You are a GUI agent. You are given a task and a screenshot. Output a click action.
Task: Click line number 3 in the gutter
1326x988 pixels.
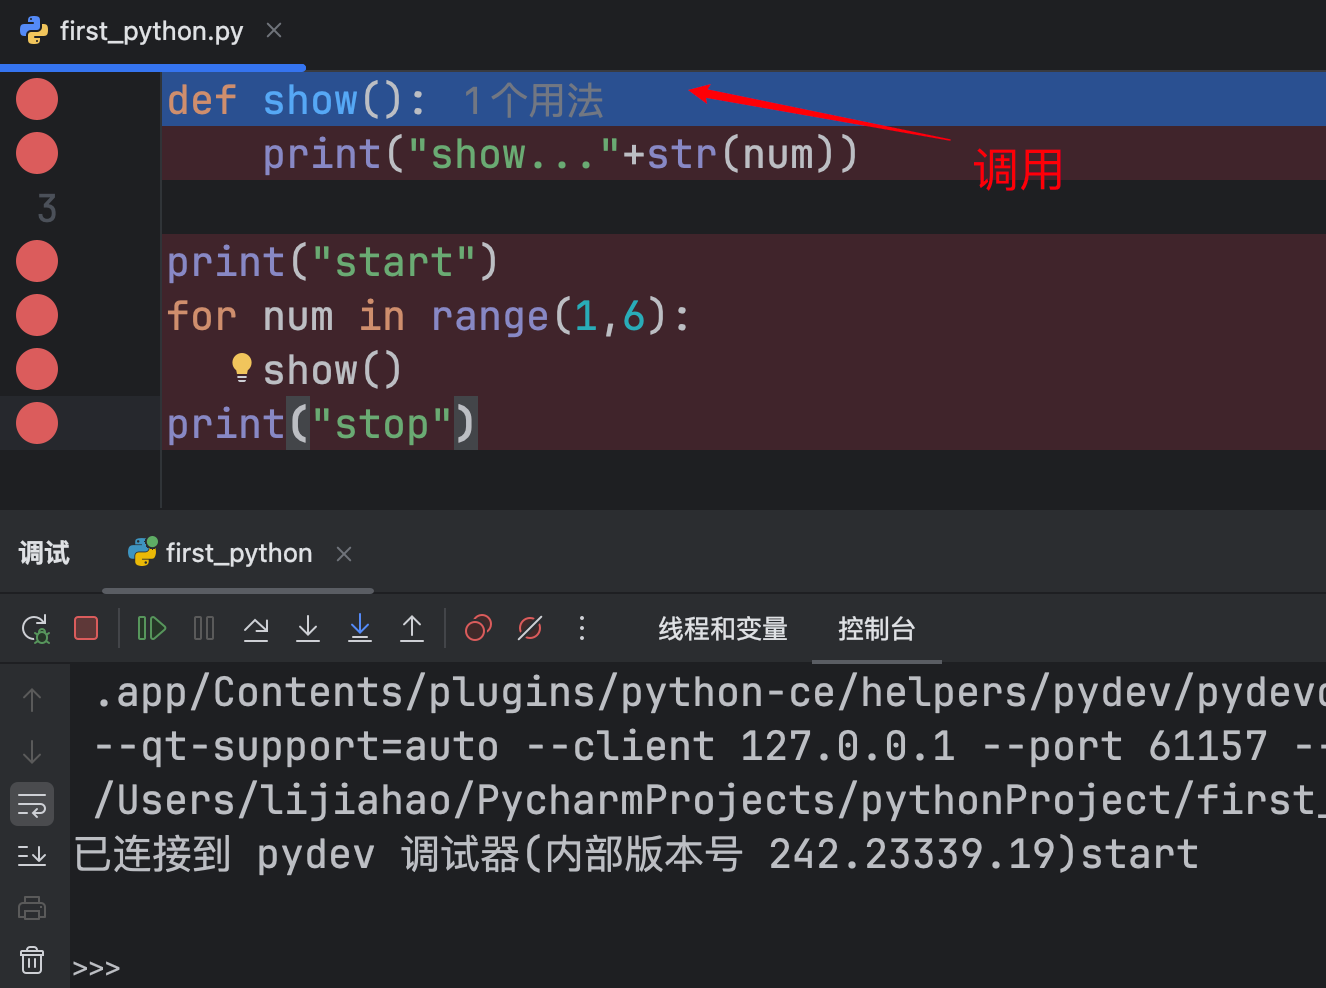47,208
